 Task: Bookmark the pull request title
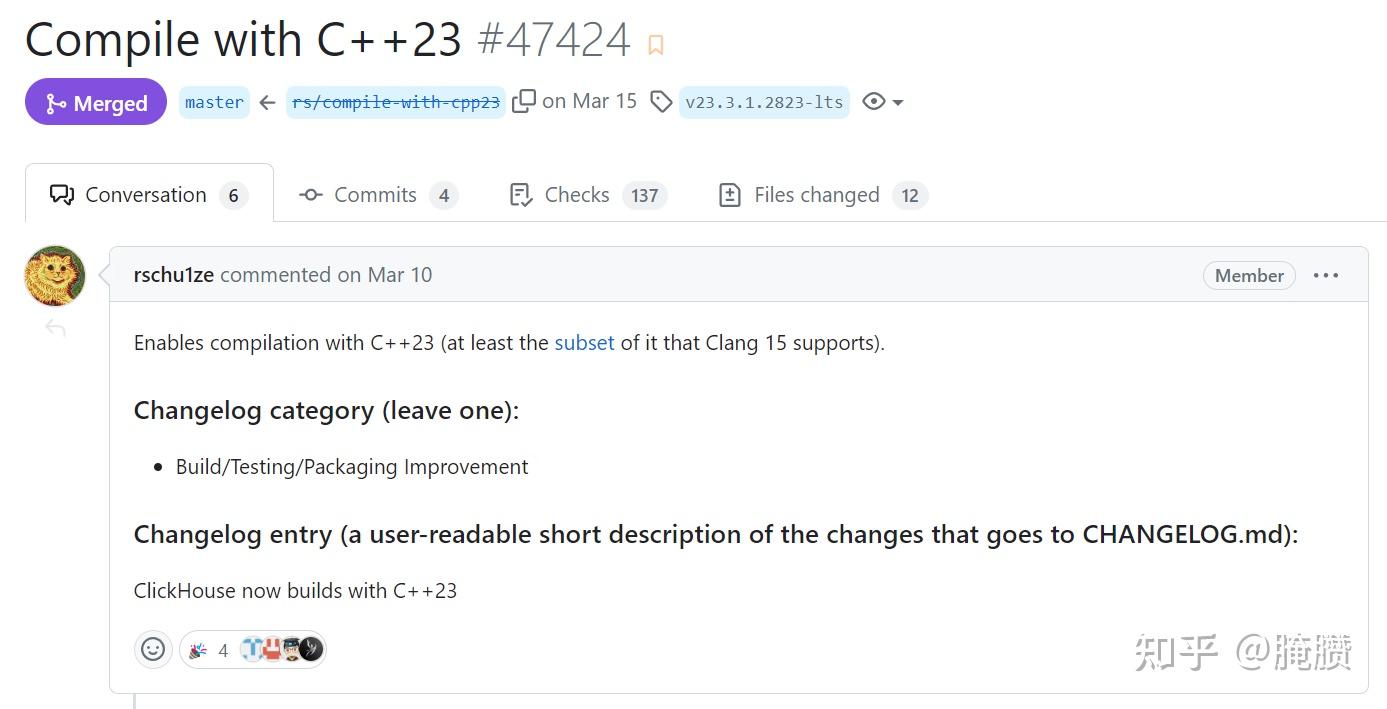pyautogui.click(x=655, y=45)
